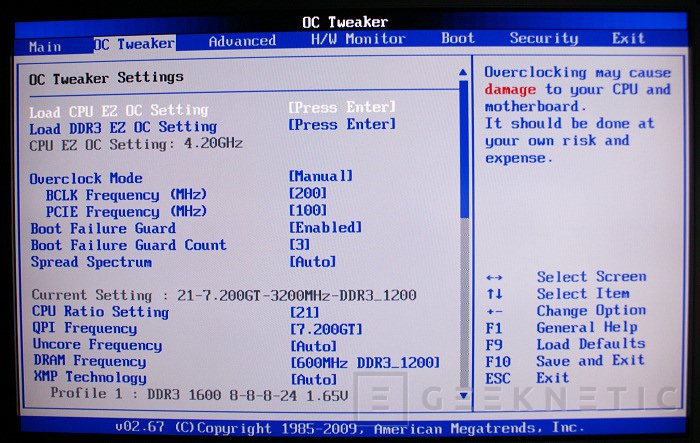Edit Boot Failure Guard Count value 3

coord(300,244)
